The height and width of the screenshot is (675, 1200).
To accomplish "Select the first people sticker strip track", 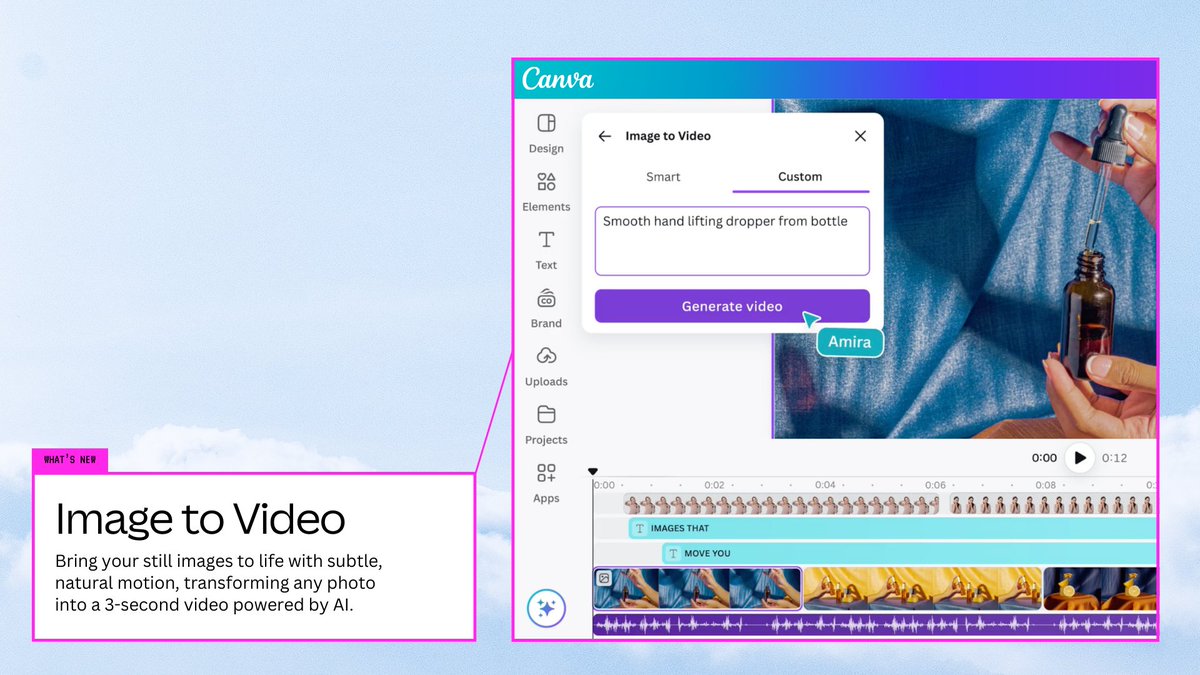I will tap(782, 503).
